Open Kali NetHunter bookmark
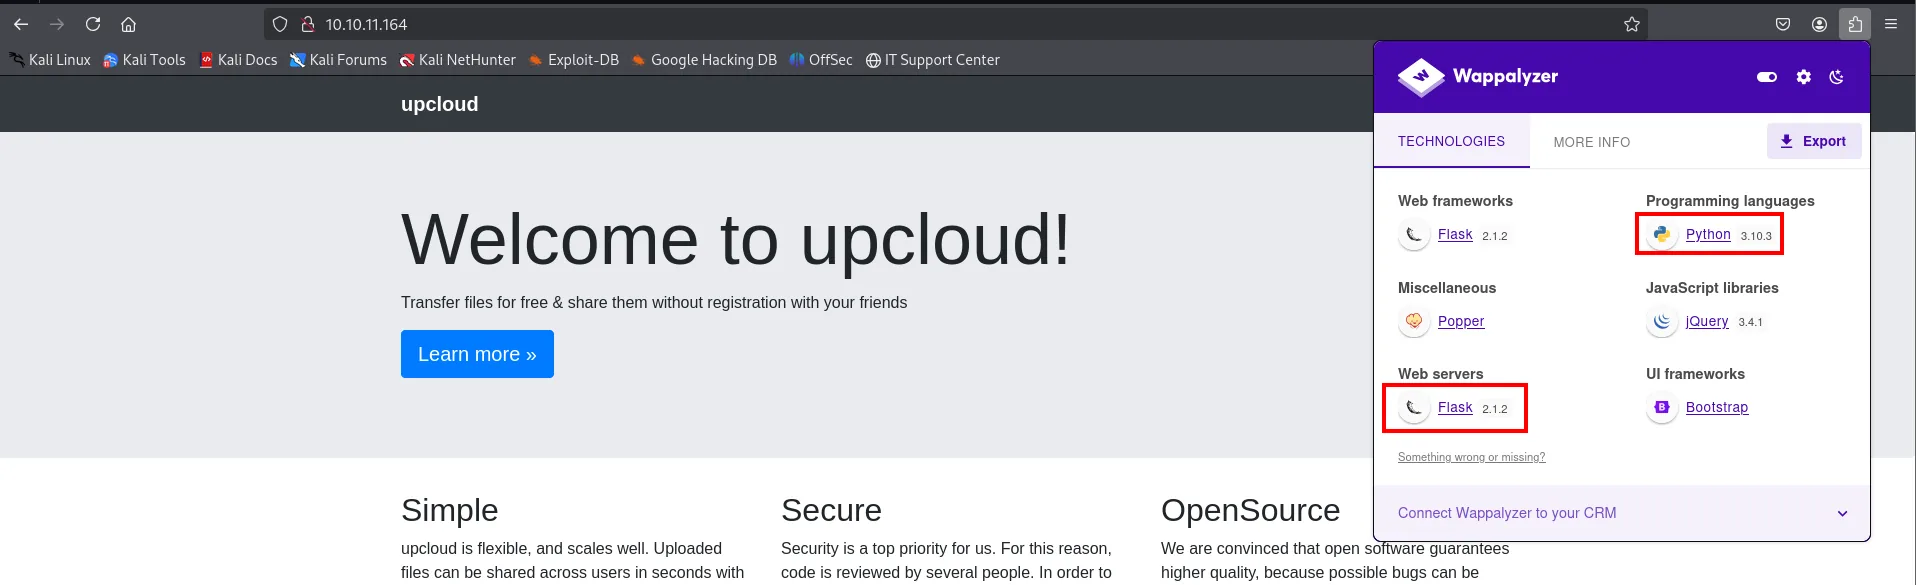This screenshot has width=1916, height=585. pyautogui.click(x=458, y=60)
